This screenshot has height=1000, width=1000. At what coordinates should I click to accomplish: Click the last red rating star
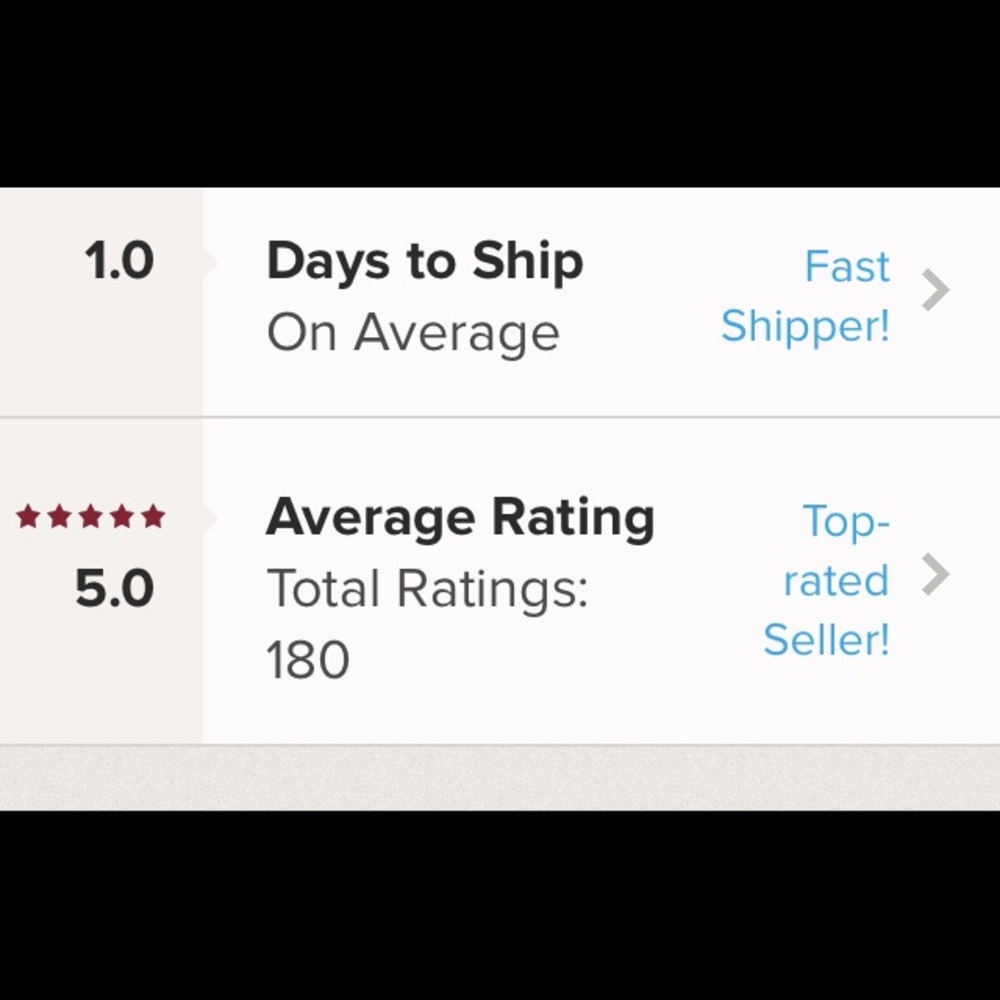153,516
